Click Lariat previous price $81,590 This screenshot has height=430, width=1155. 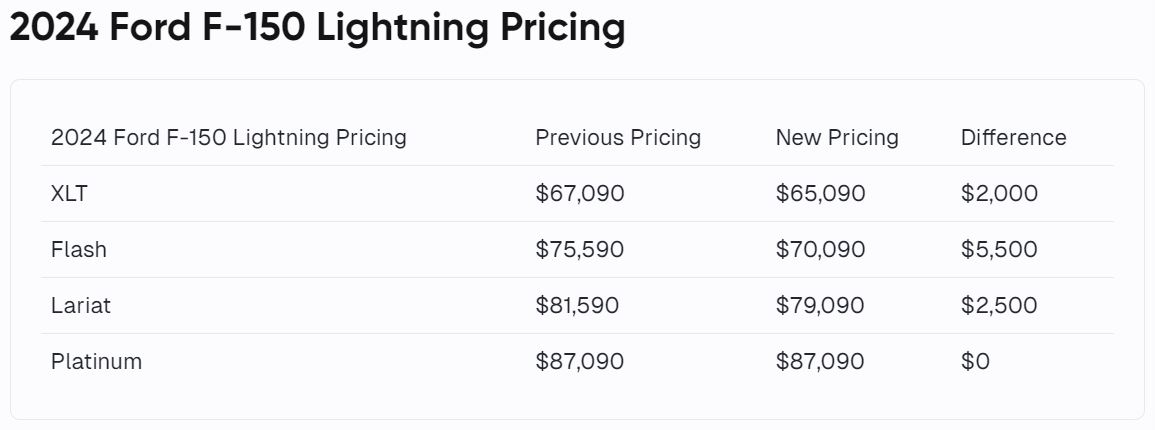[x=577, y=305]
